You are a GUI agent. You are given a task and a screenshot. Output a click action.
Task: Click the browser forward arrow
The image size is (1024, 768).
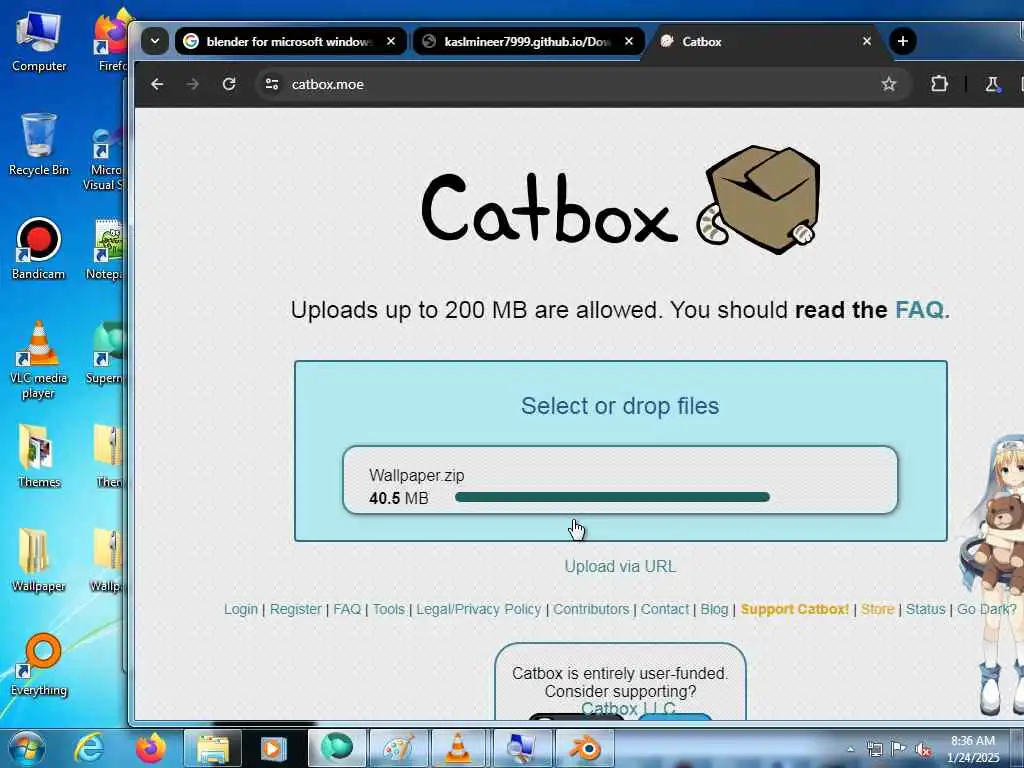pyautogui.click(x=193, y=84)
